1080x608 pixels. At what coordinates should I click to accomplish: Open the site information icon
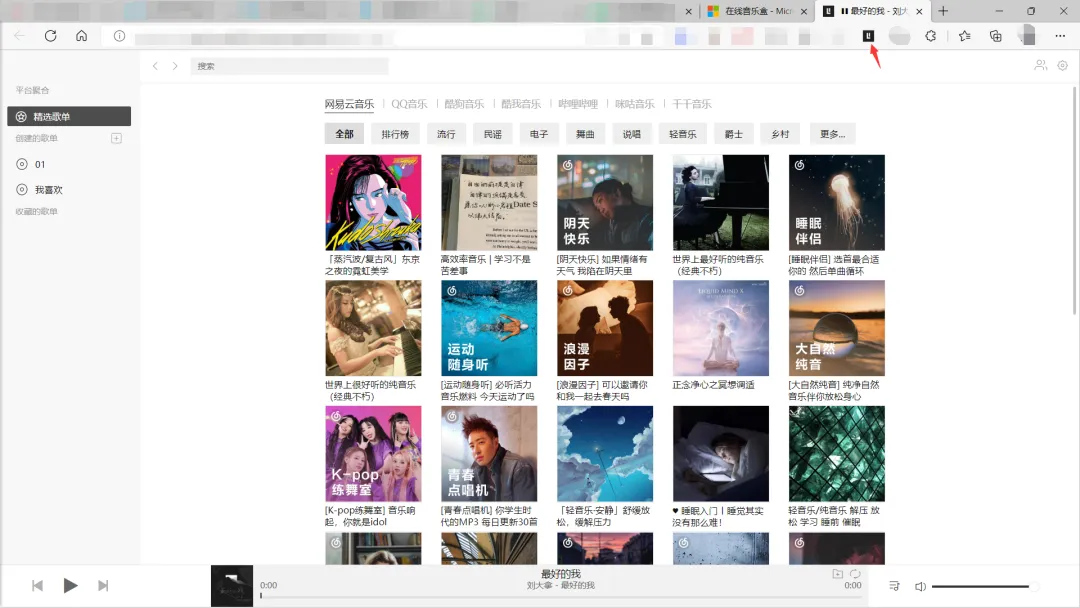pyautogui.click(x=119, y=36)
